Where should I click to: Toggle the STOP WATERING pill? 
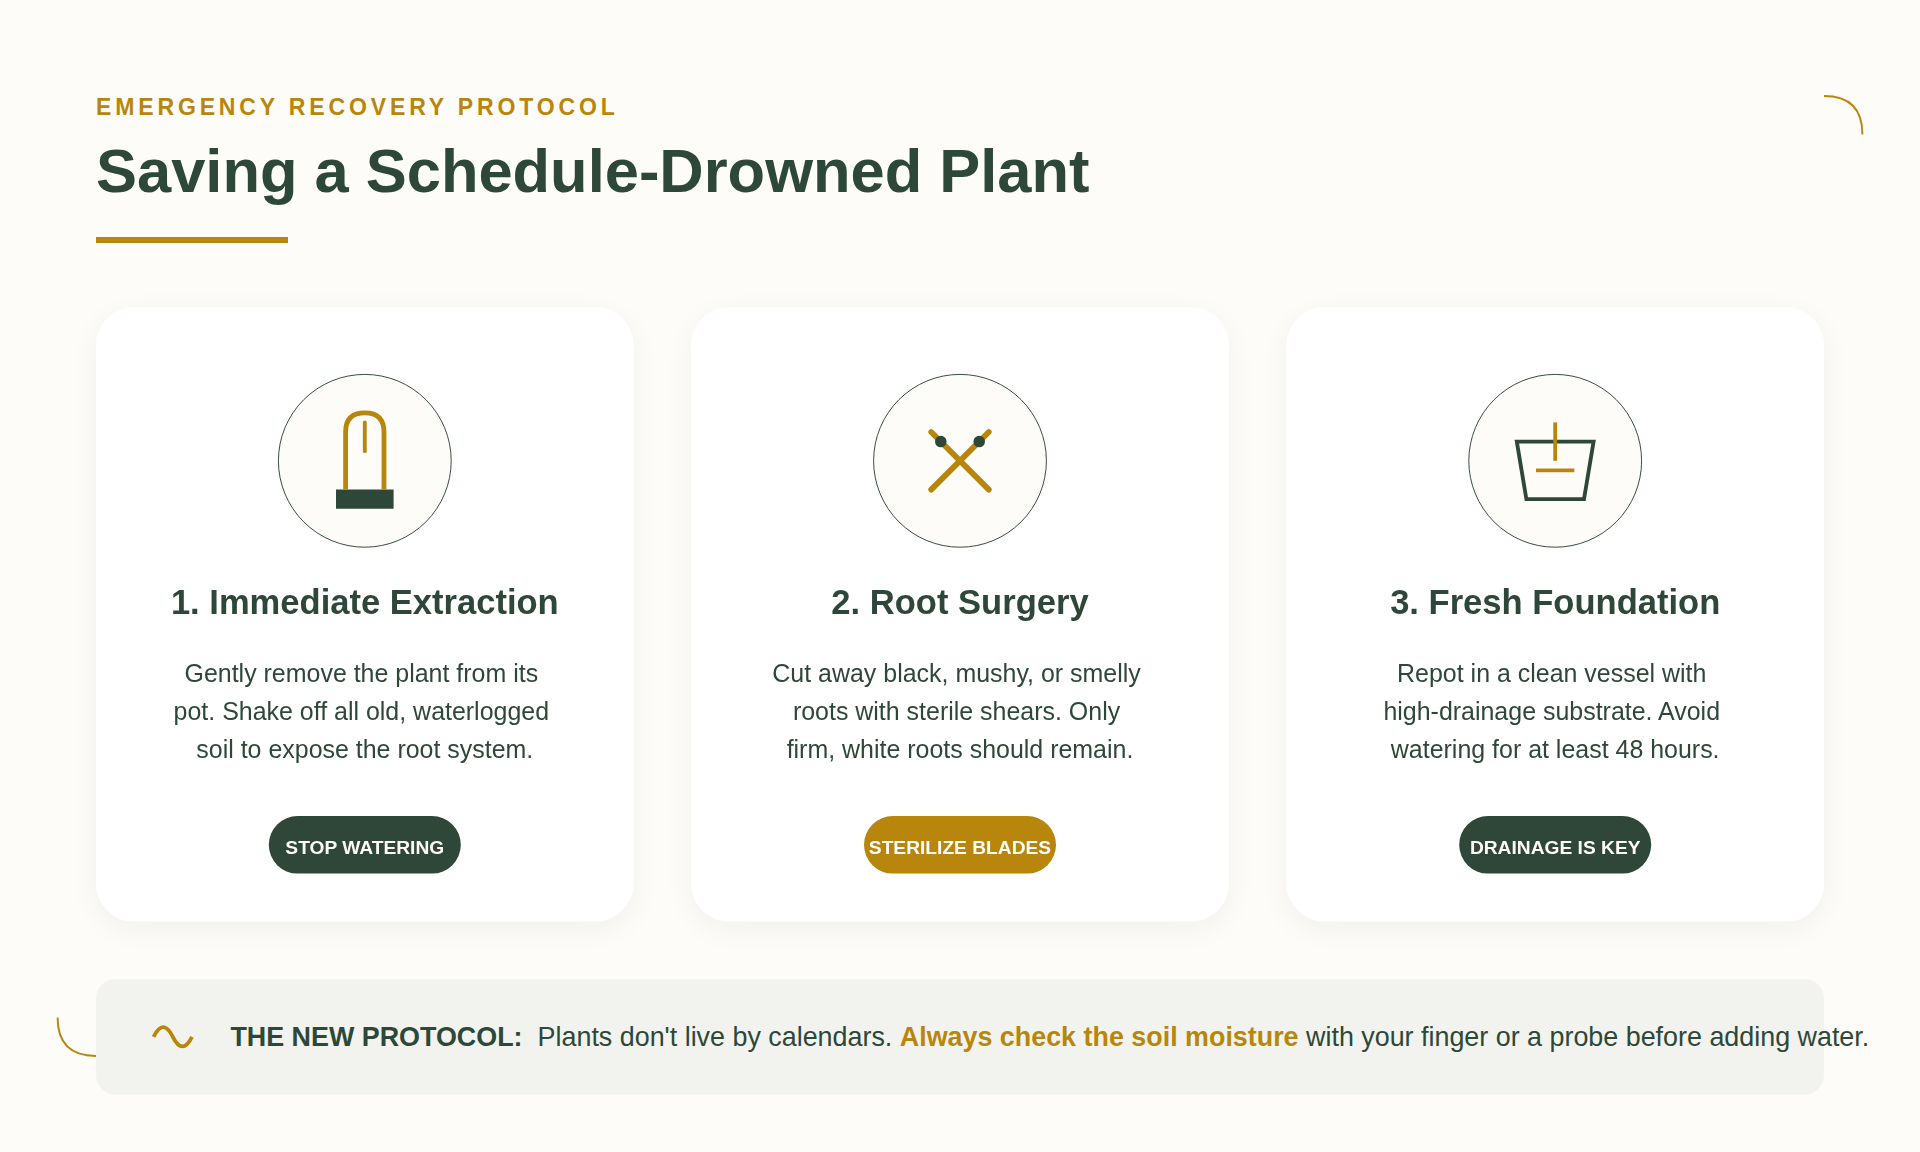(364, 845)
